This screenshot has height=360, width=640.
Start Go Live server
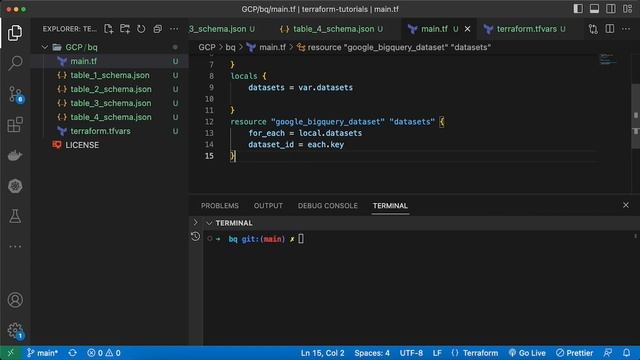527,353
